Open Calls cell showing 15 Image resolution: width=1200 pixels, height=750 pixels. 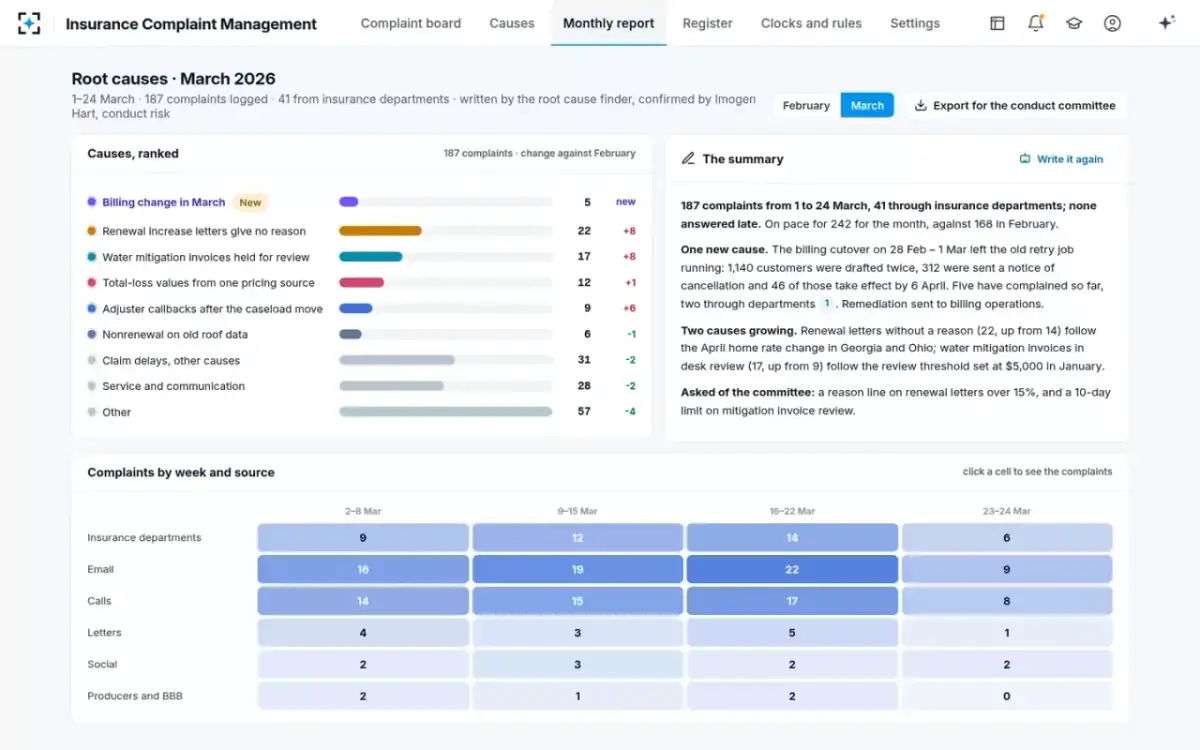[577, 601]
